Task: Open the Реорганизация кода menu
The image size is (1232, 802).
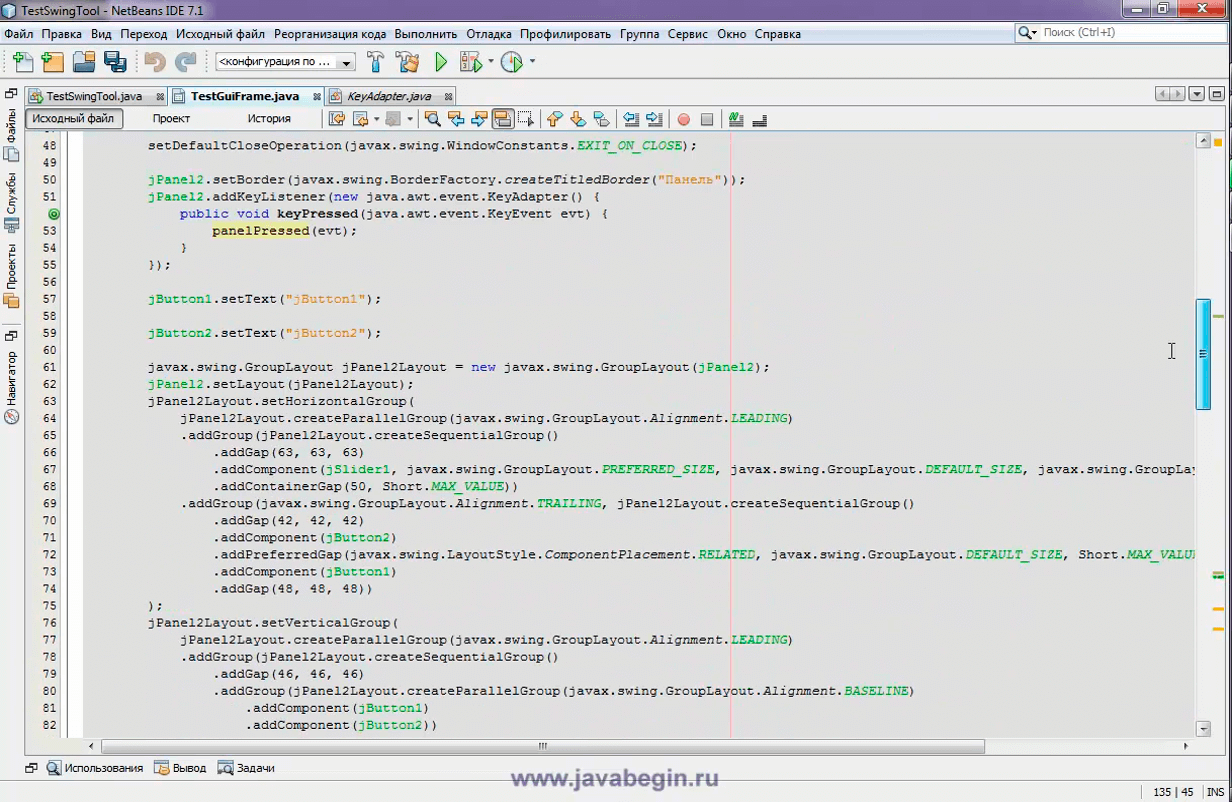Action: [x=330, y=34]
